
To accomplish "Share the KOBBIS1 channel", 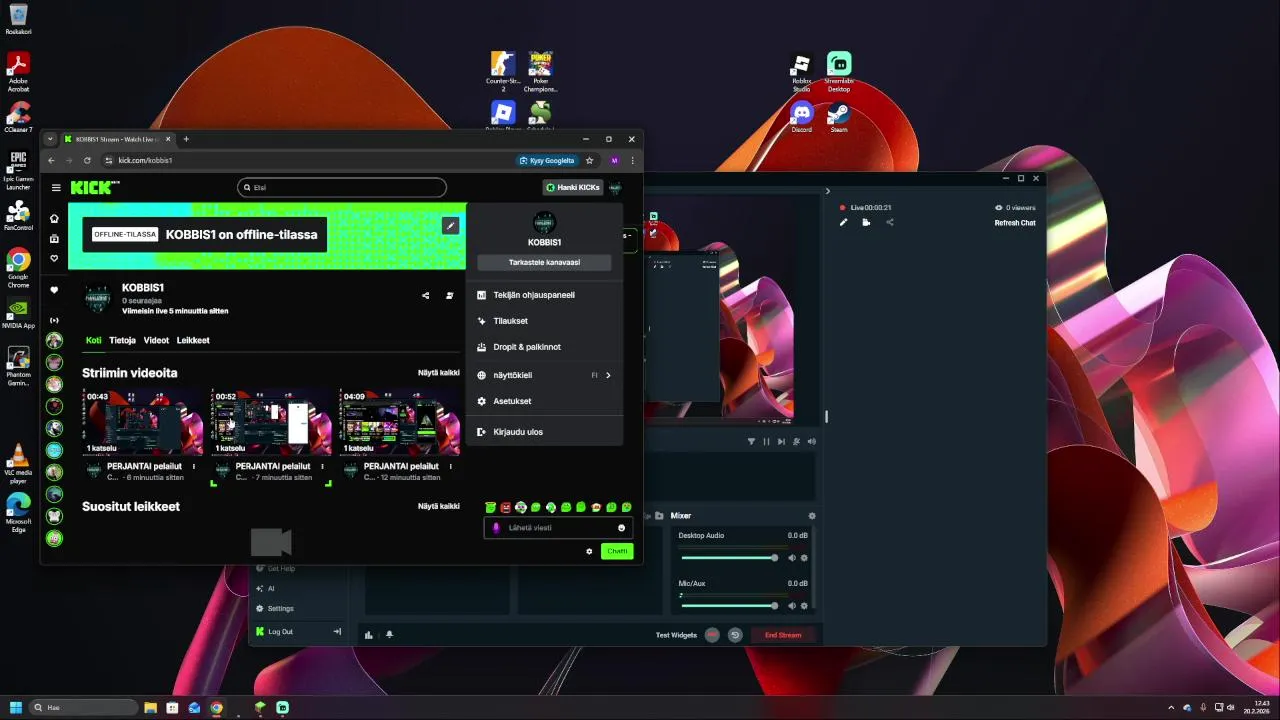I will tap(426, 296).
